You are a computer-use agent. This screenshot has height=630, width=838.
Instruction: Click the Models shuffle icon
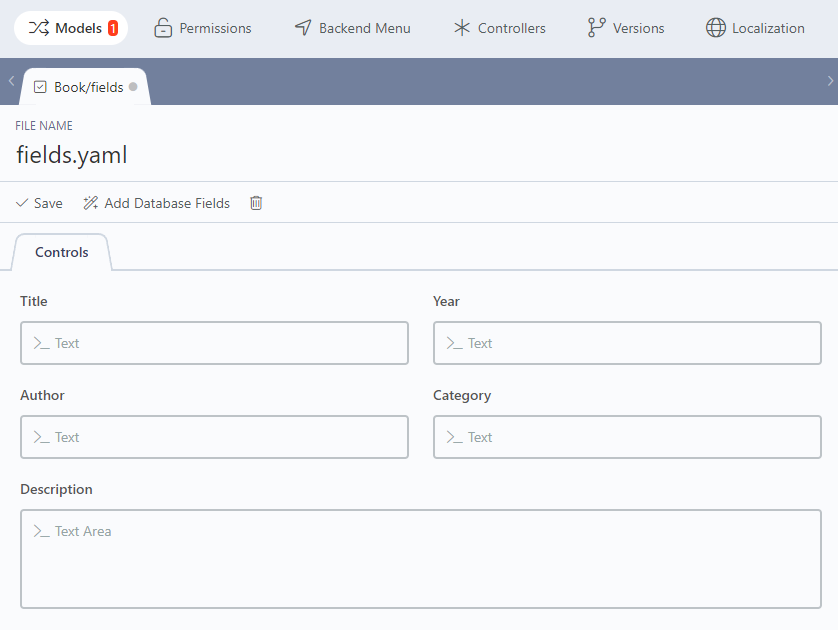tap(38, 28)
